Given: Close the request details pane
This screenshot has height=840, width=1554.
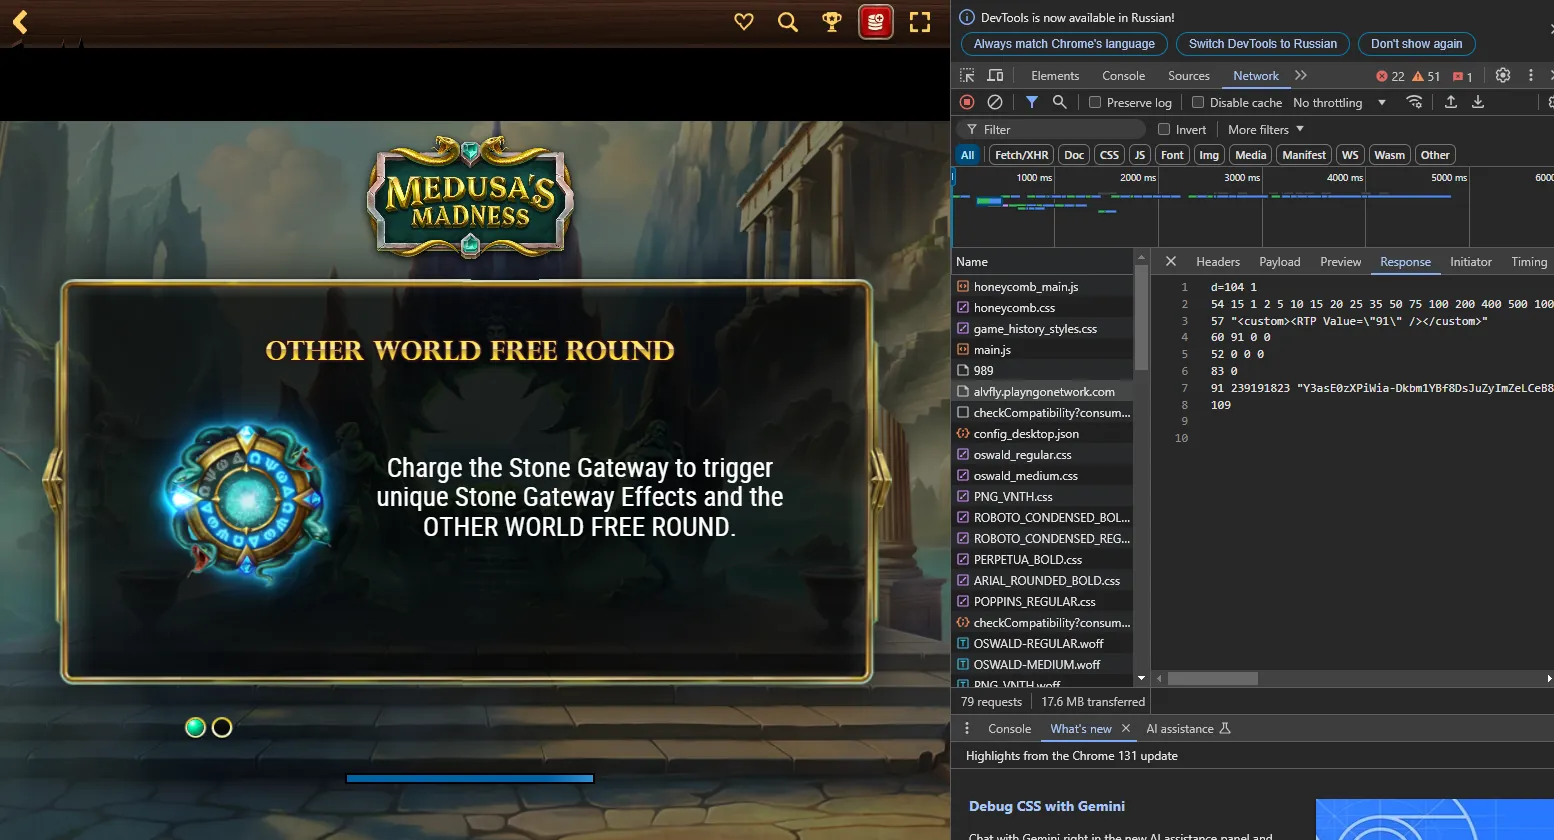Looking at the screenshot, I should coord(1171,261).
